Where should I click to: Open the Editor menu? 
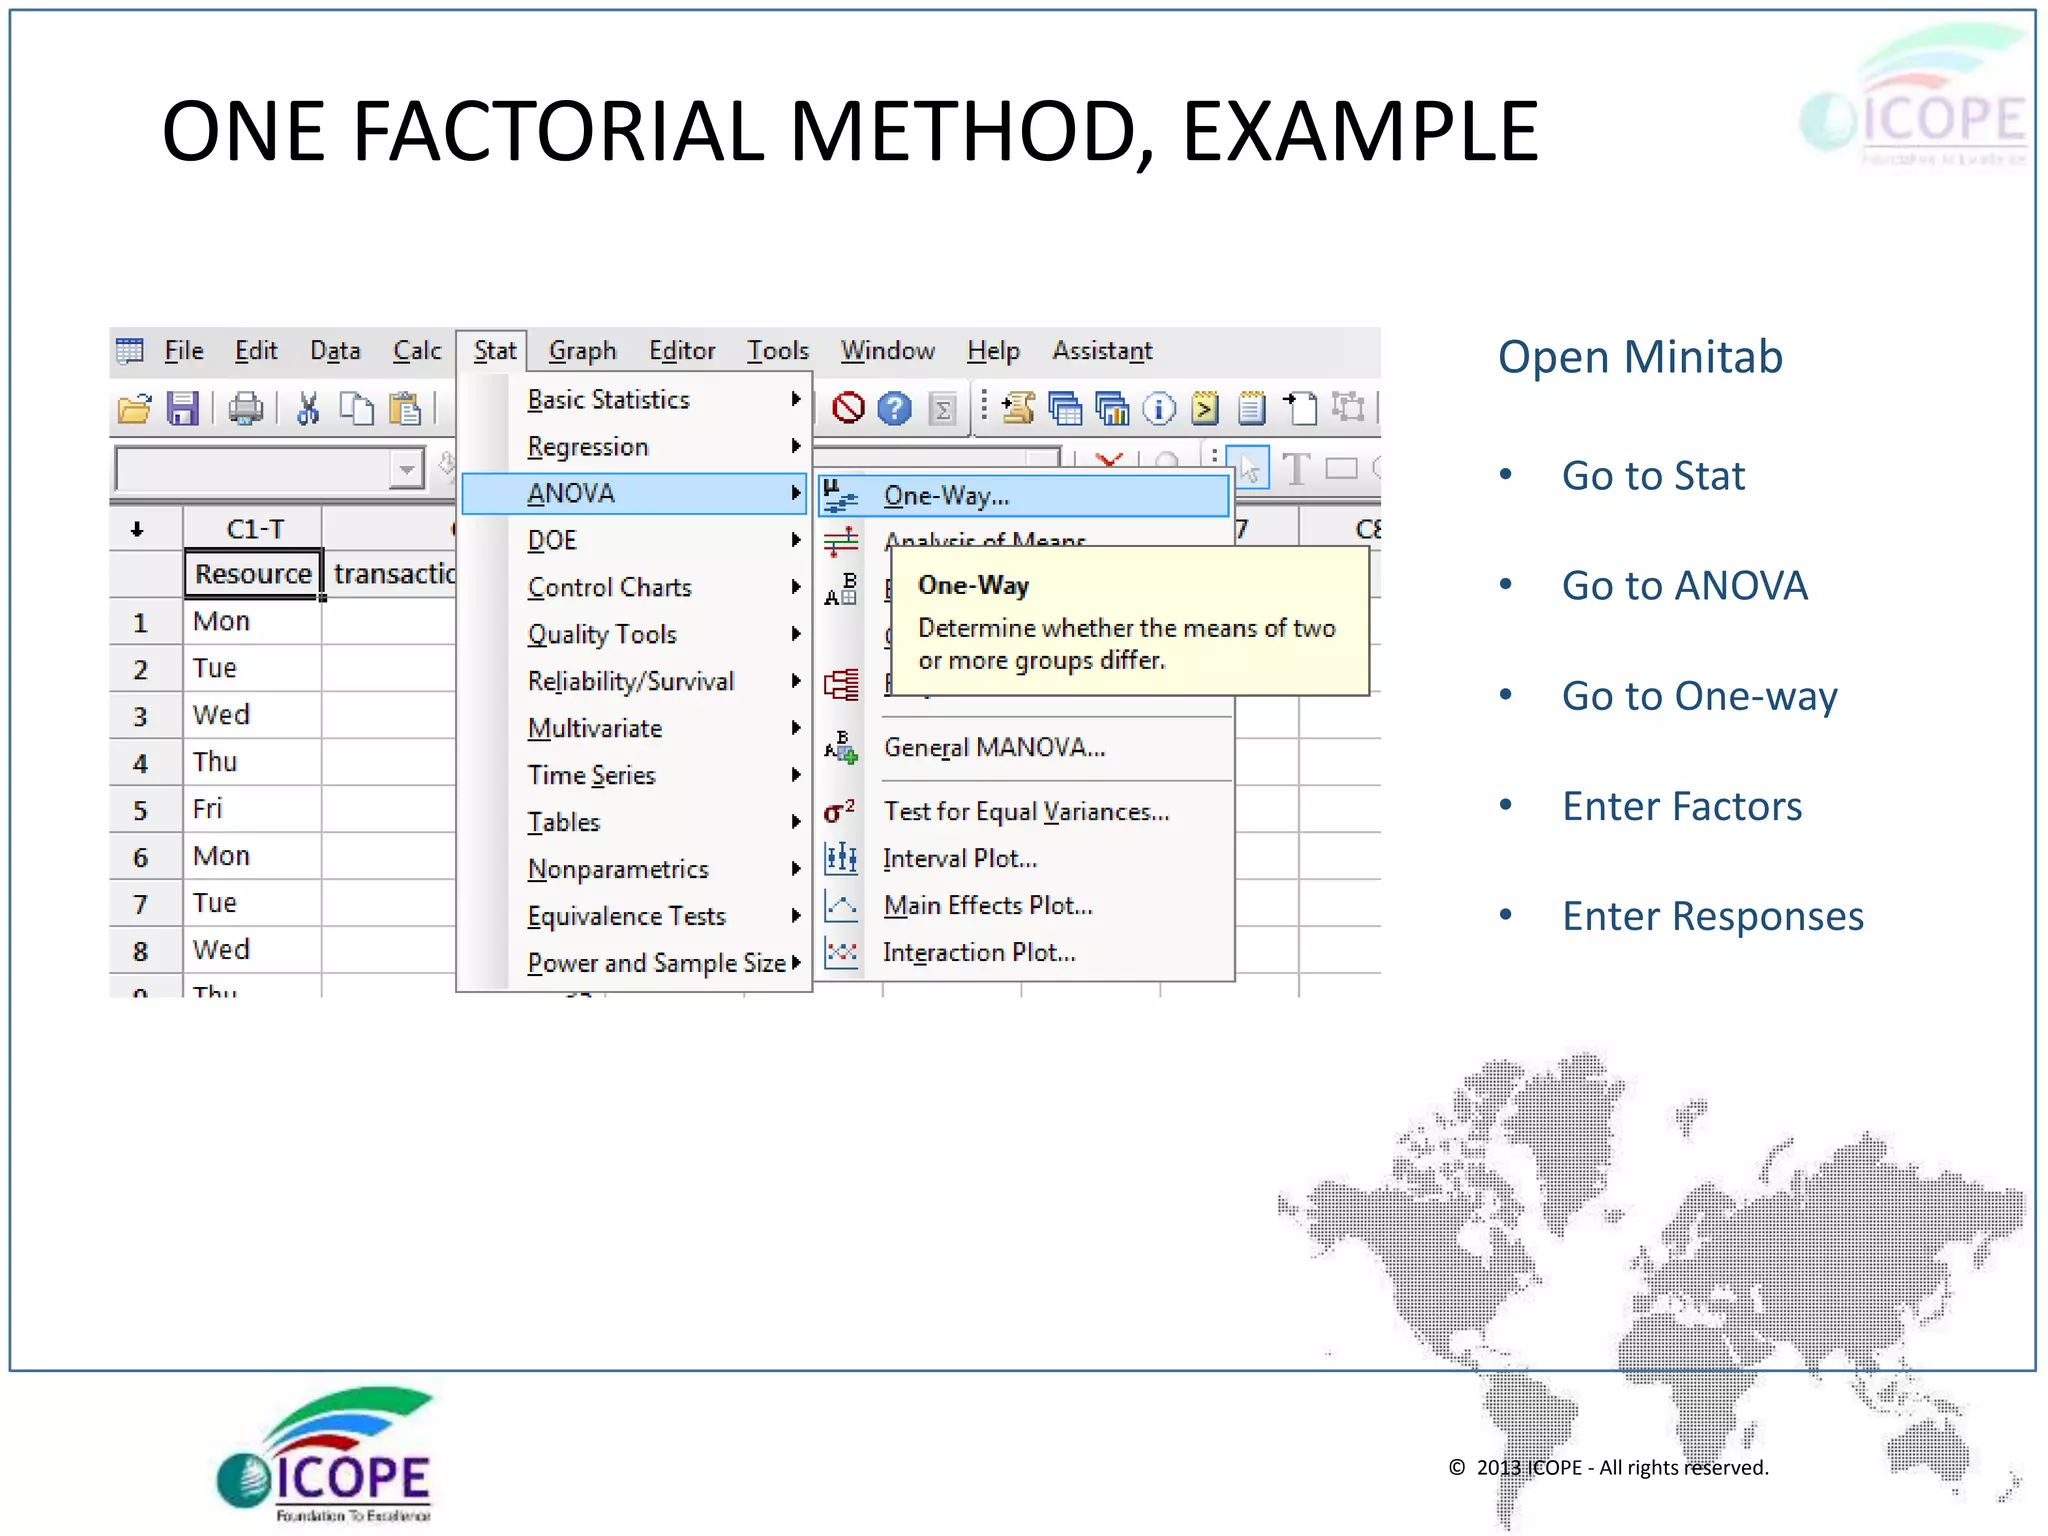[682, 351]
